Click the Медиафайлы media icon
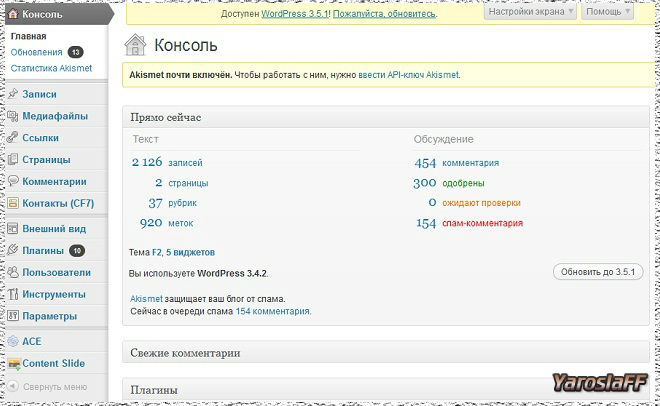Viewport: 660px width, 406px height. 14,116
